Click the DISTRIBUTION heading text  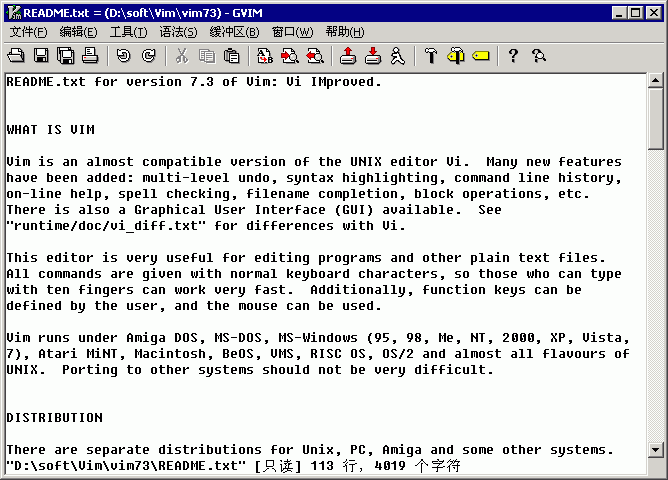(55, 417)
